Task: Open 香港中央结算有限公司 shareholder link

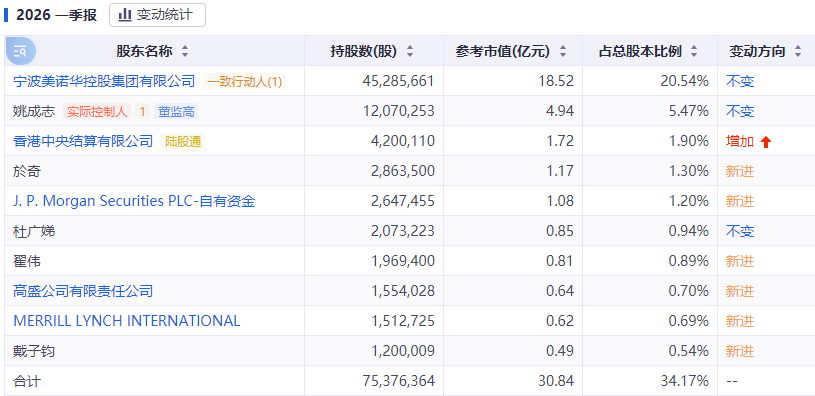Action: tap(83, 141)
